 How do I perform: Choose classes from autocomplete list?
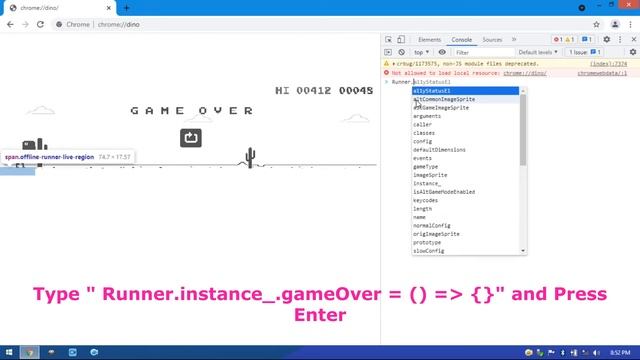coord(465,133)
